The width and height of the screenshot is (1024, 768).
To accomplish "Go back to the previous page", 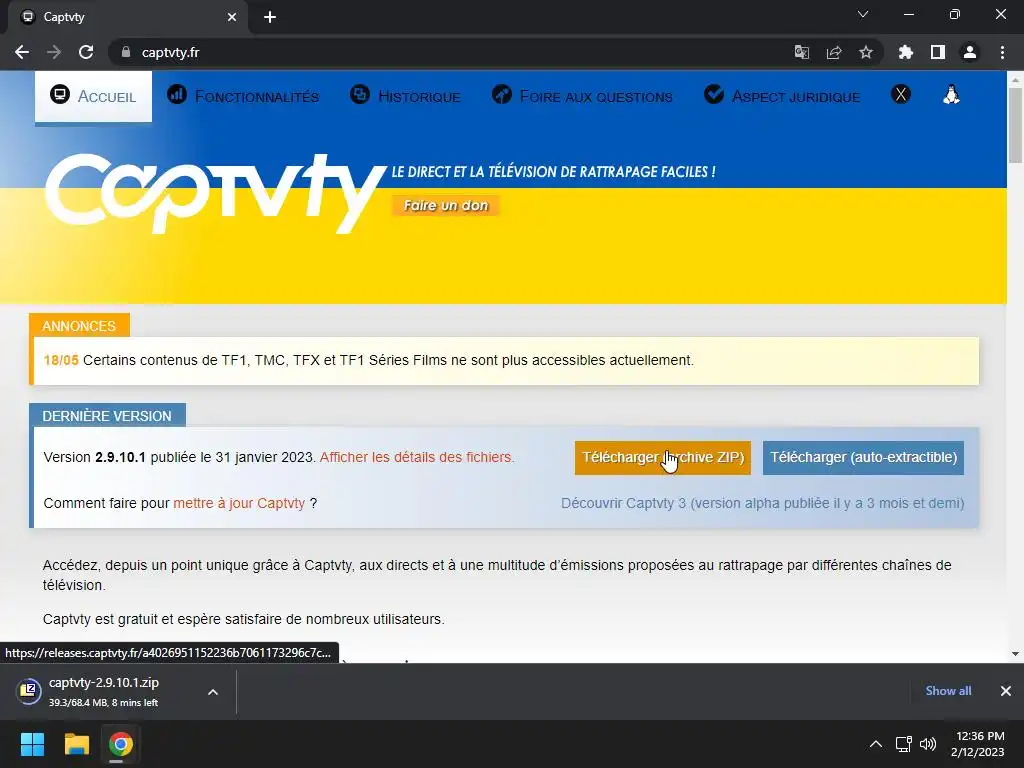I will (22, 52).
